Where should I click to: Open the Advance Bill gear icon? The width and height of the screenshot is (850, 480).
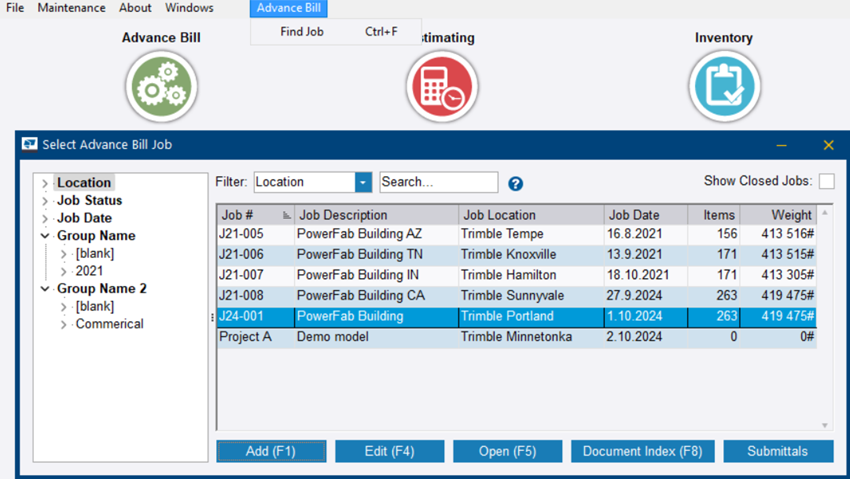[161, 87]
